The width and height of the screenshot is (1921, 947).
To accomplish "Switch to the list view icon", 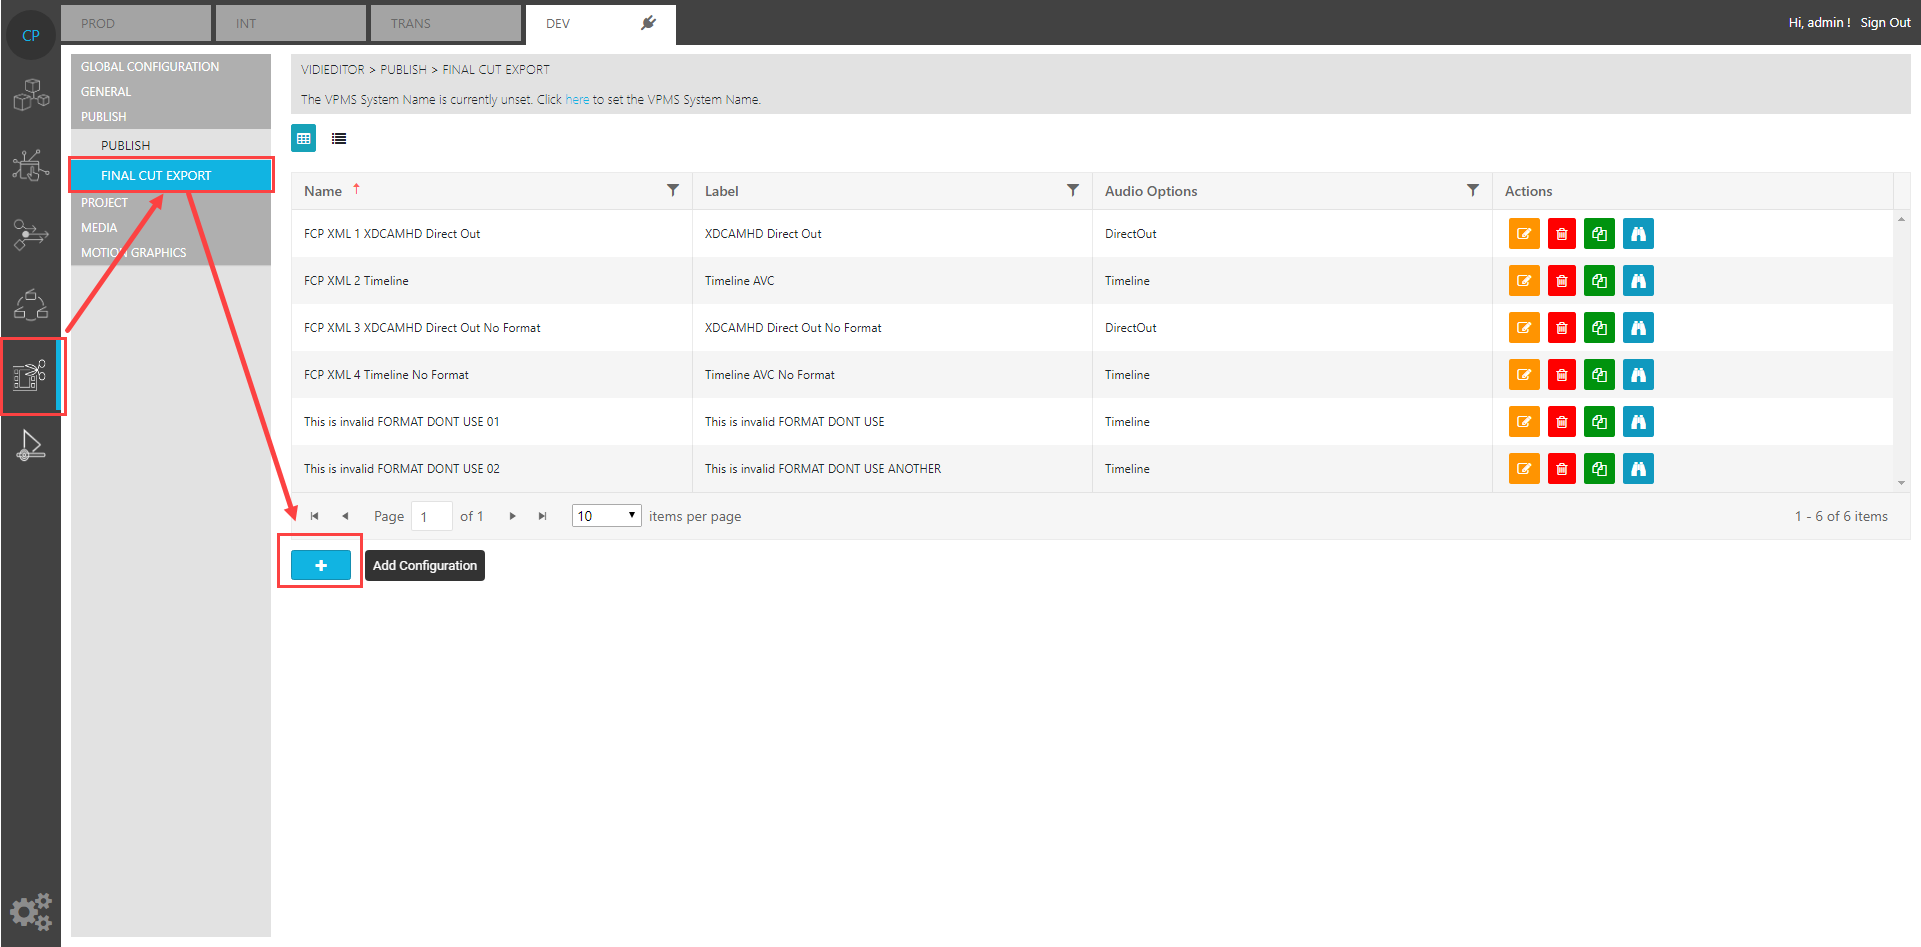I will coord(339,138).
